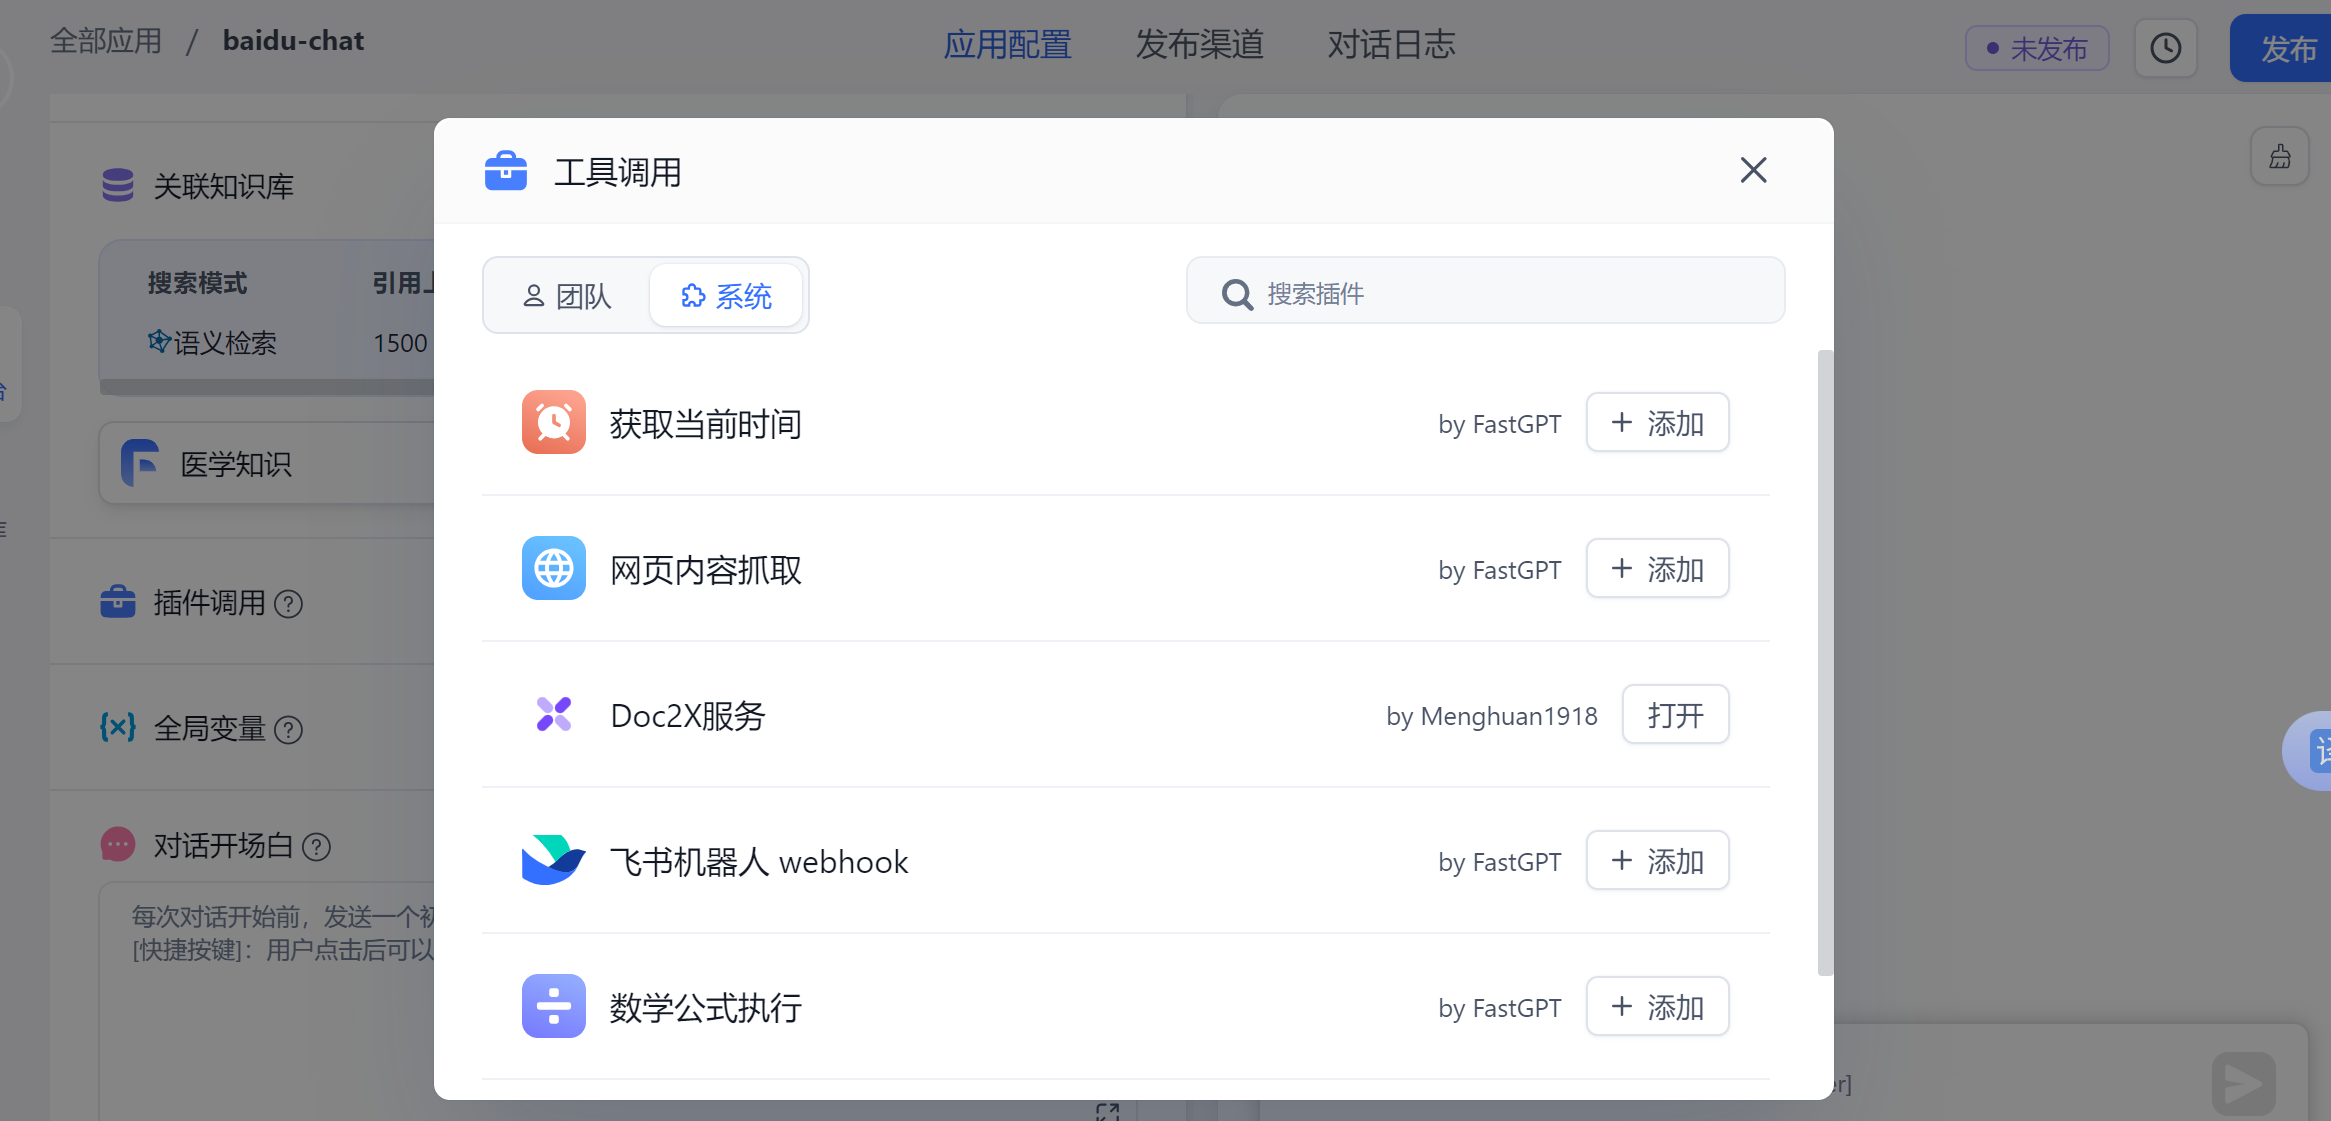Click the blue 发布 button
Image resolution: width=2331 pixels, height=1121 pixels.
(2282, 48)
